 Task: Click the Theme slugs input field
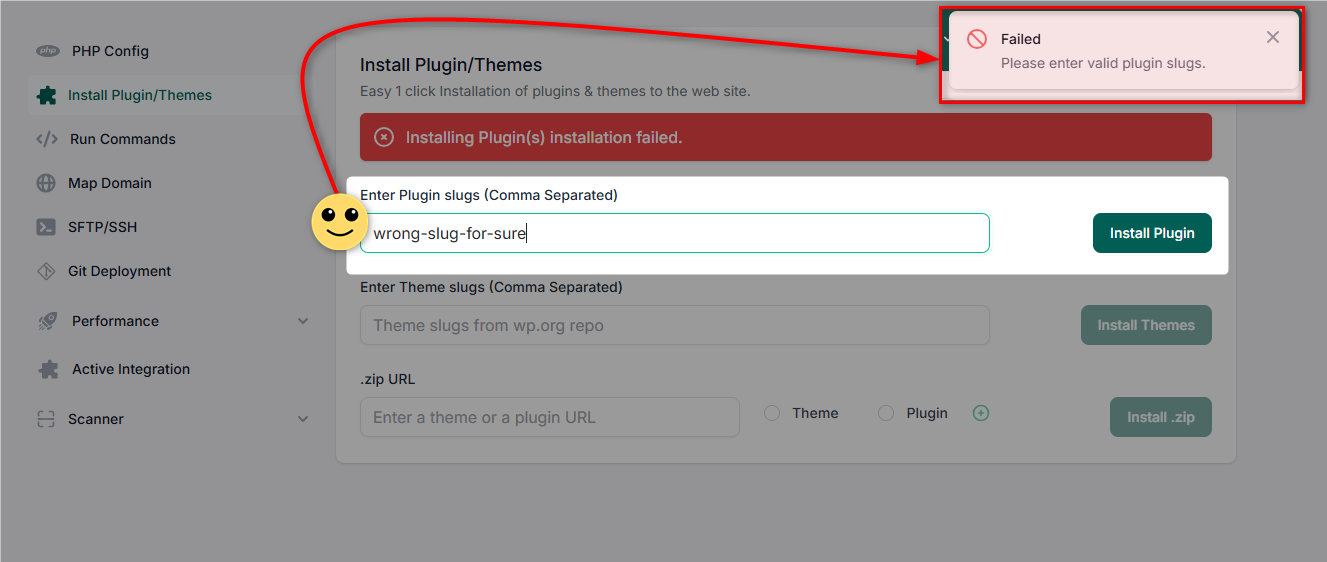(675, 325)
